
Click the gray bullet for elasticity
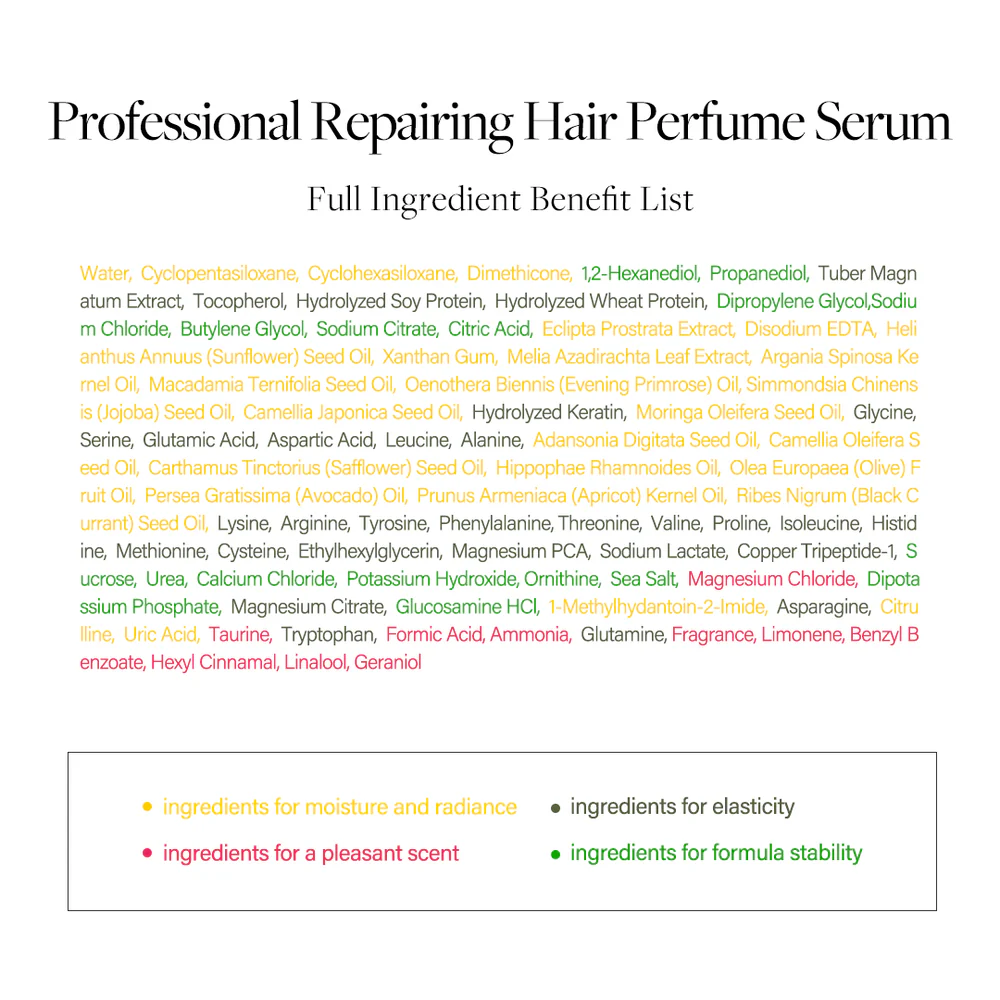click(555, 807)
